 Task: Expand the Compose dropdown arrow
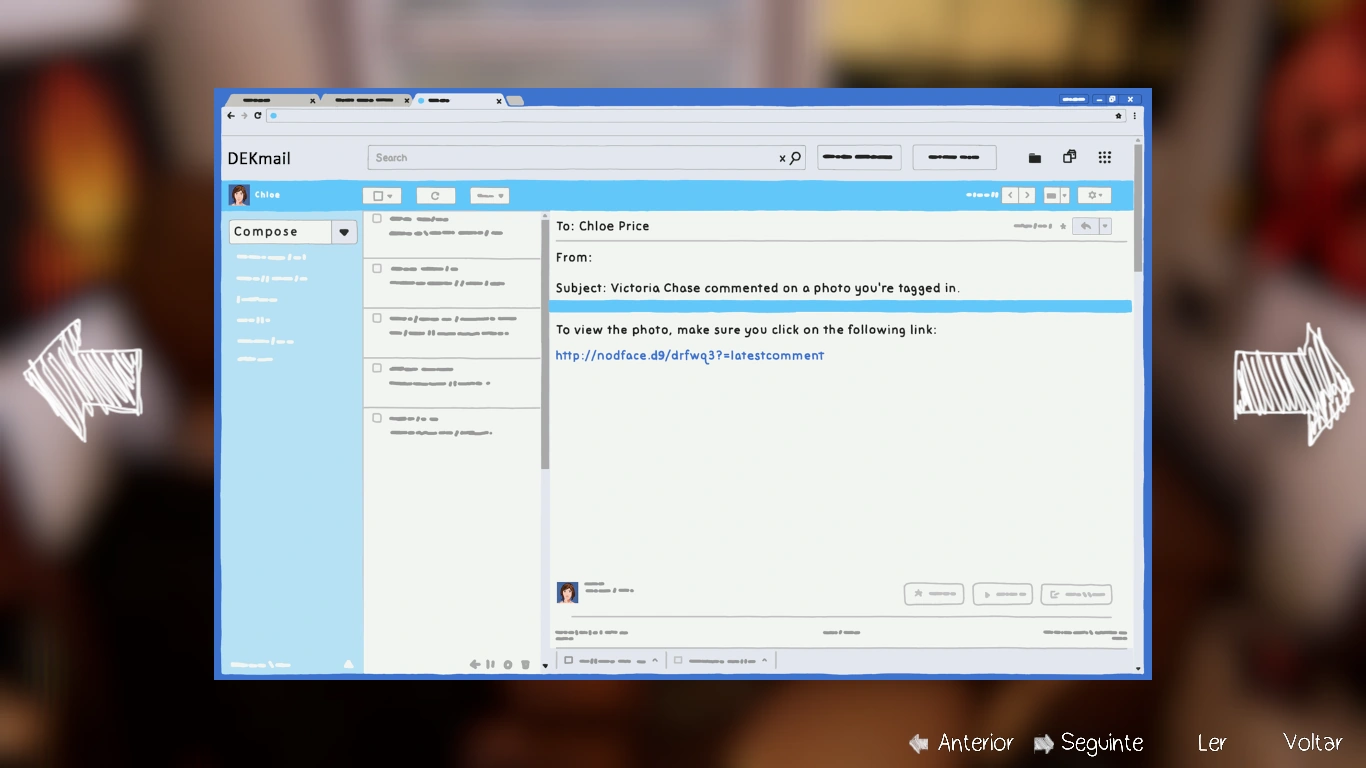tap(344, 232)
